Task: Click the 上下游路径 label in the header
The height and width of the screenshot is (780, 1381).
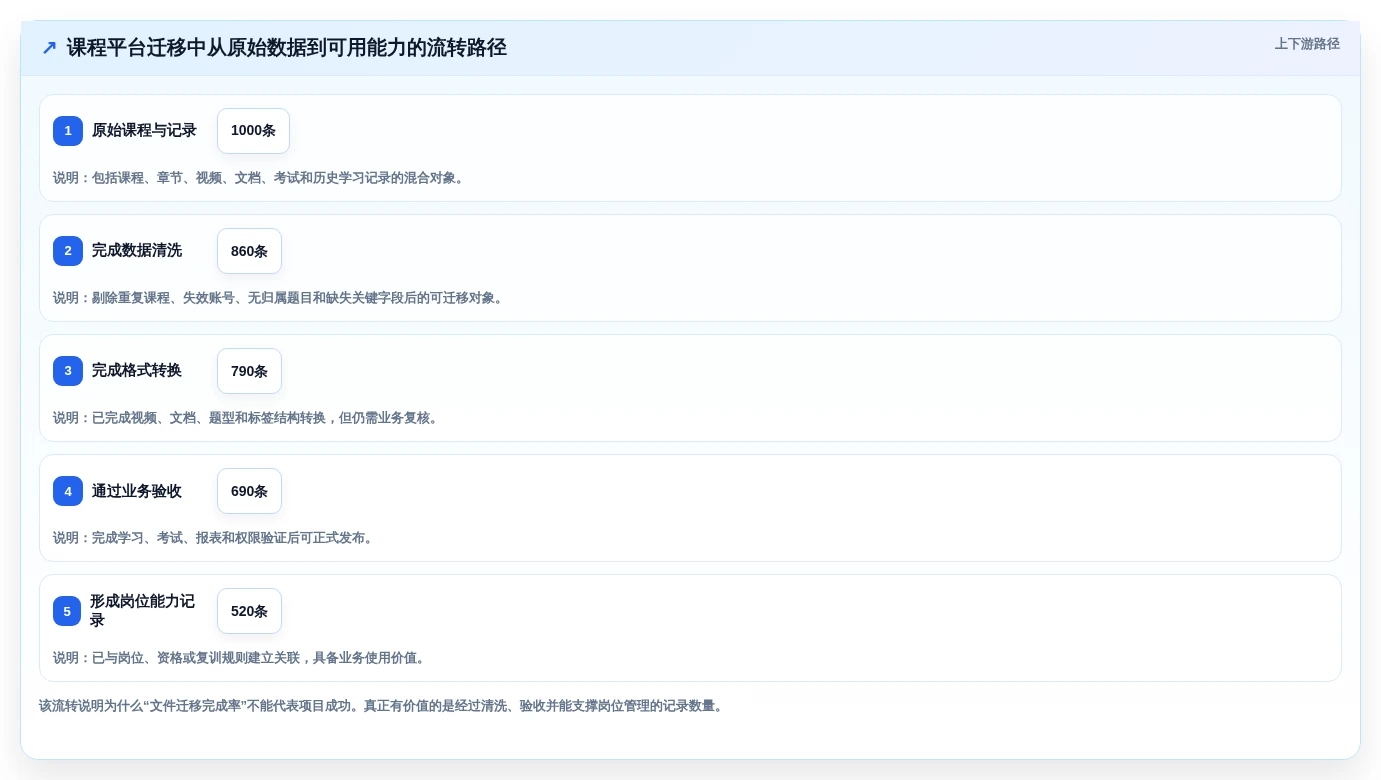Action: click(x=1307, y=44)
